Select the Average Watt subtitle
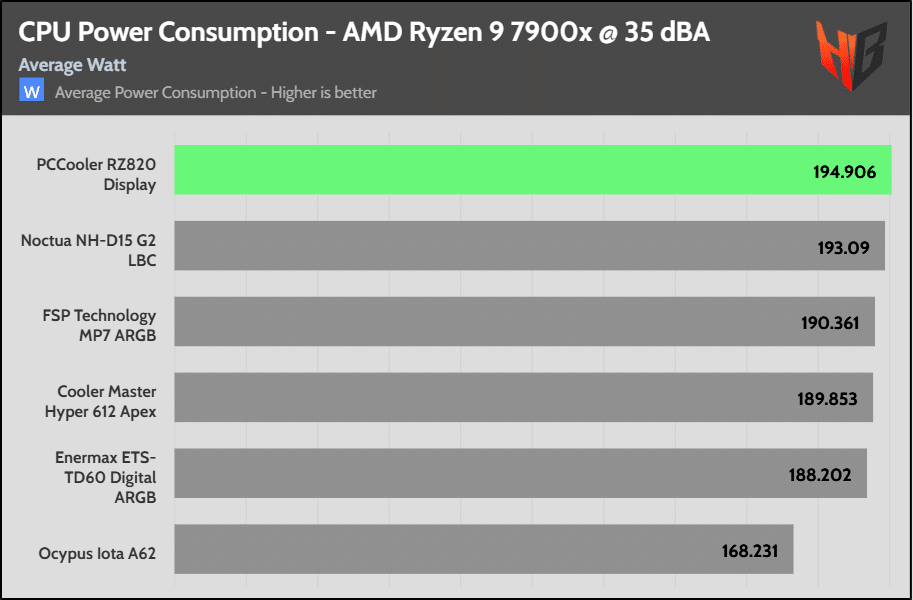Screen dimensions: 913x600 point(72,65)
